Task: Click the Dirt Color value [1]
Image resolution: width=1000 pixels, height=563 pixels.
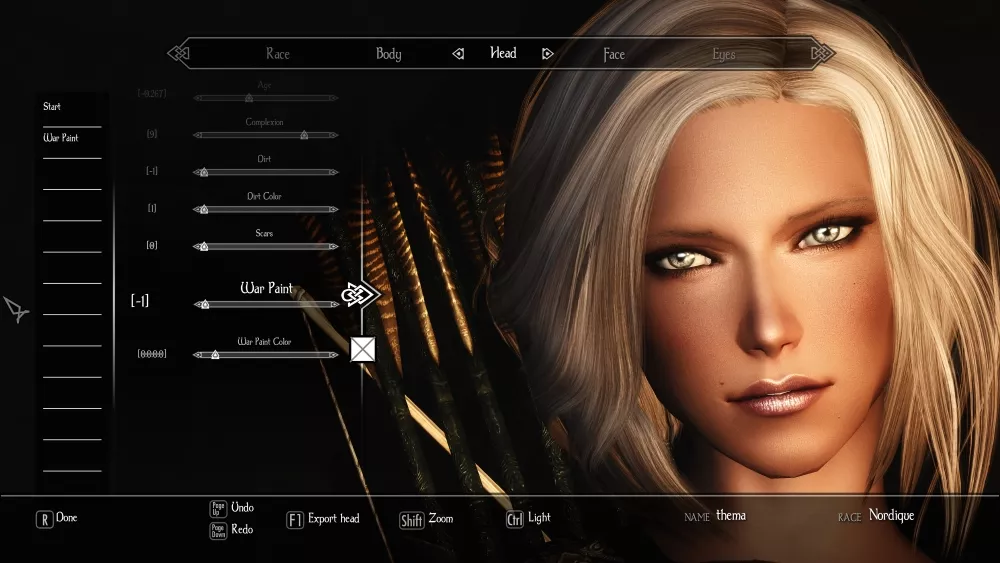Action: (x=152, y=208)
